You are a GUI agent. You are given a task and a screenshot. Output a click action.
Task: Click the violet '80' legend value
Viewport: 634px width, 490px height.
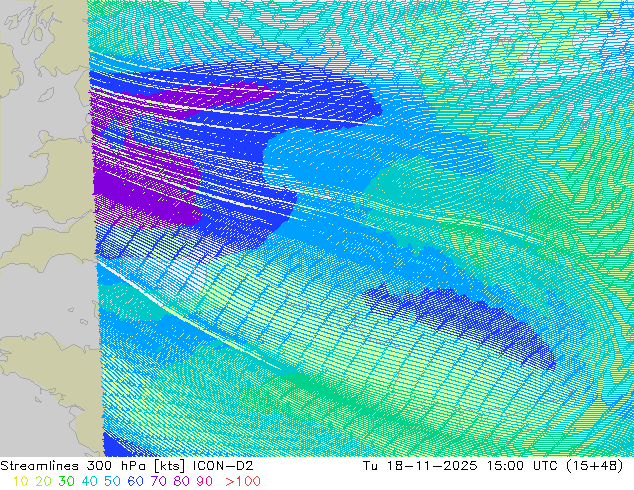pyautogui.click(x=181, y=481)
